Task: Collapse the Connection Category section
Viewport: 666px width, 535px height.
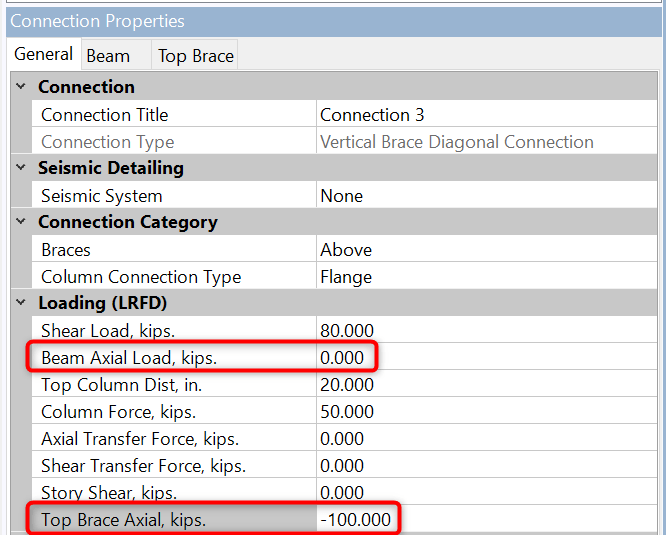Action: click(x=21, y=222)
